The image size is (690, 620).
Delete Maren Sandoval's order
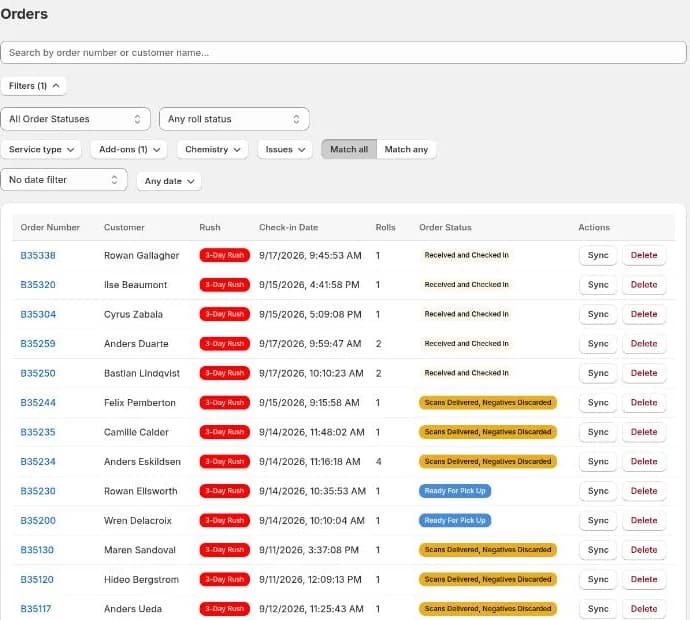click(644, 550)
